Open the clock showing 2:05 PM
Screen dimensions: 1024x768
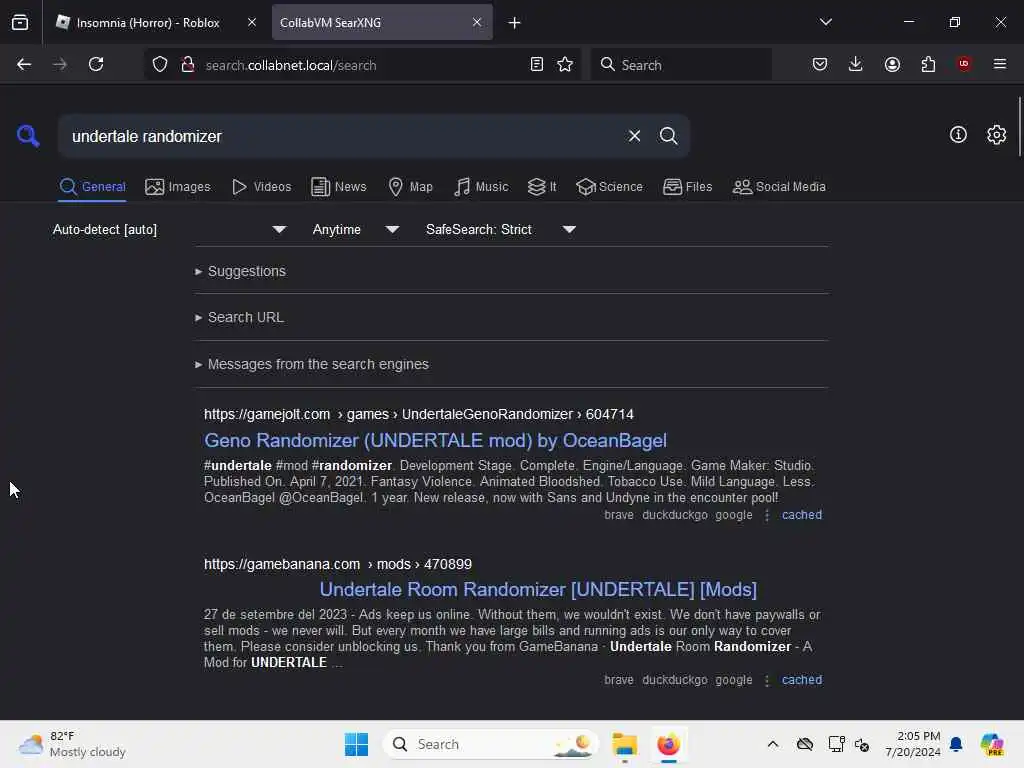(913, 744)
